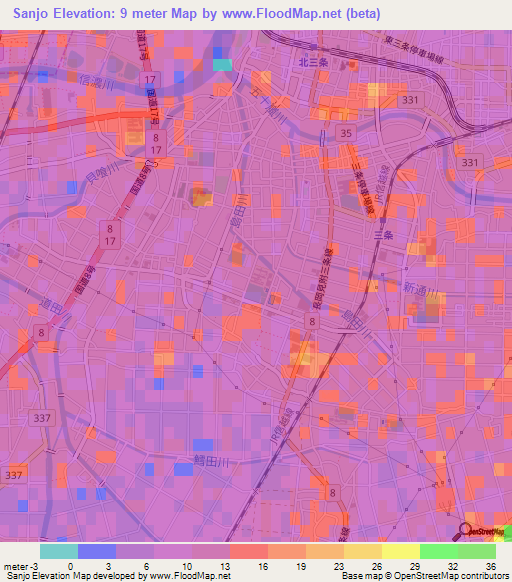Select the blue 0 meter legend swatch

(97, 552)
